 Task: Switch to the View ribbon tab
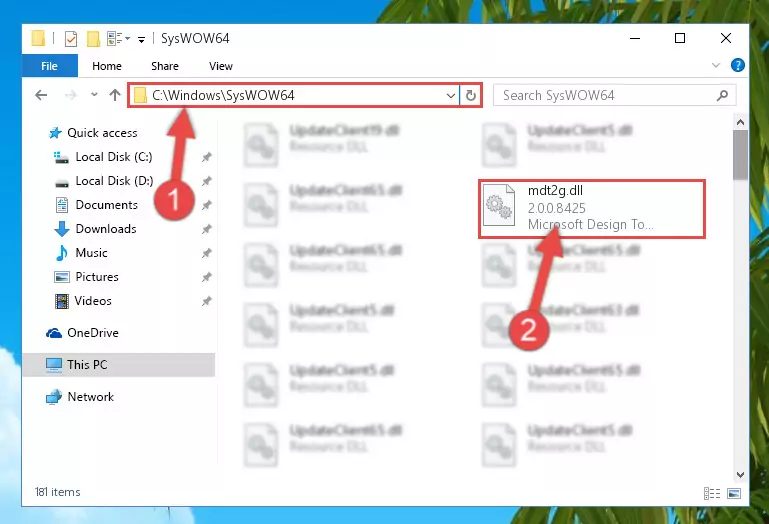point(221,66)
